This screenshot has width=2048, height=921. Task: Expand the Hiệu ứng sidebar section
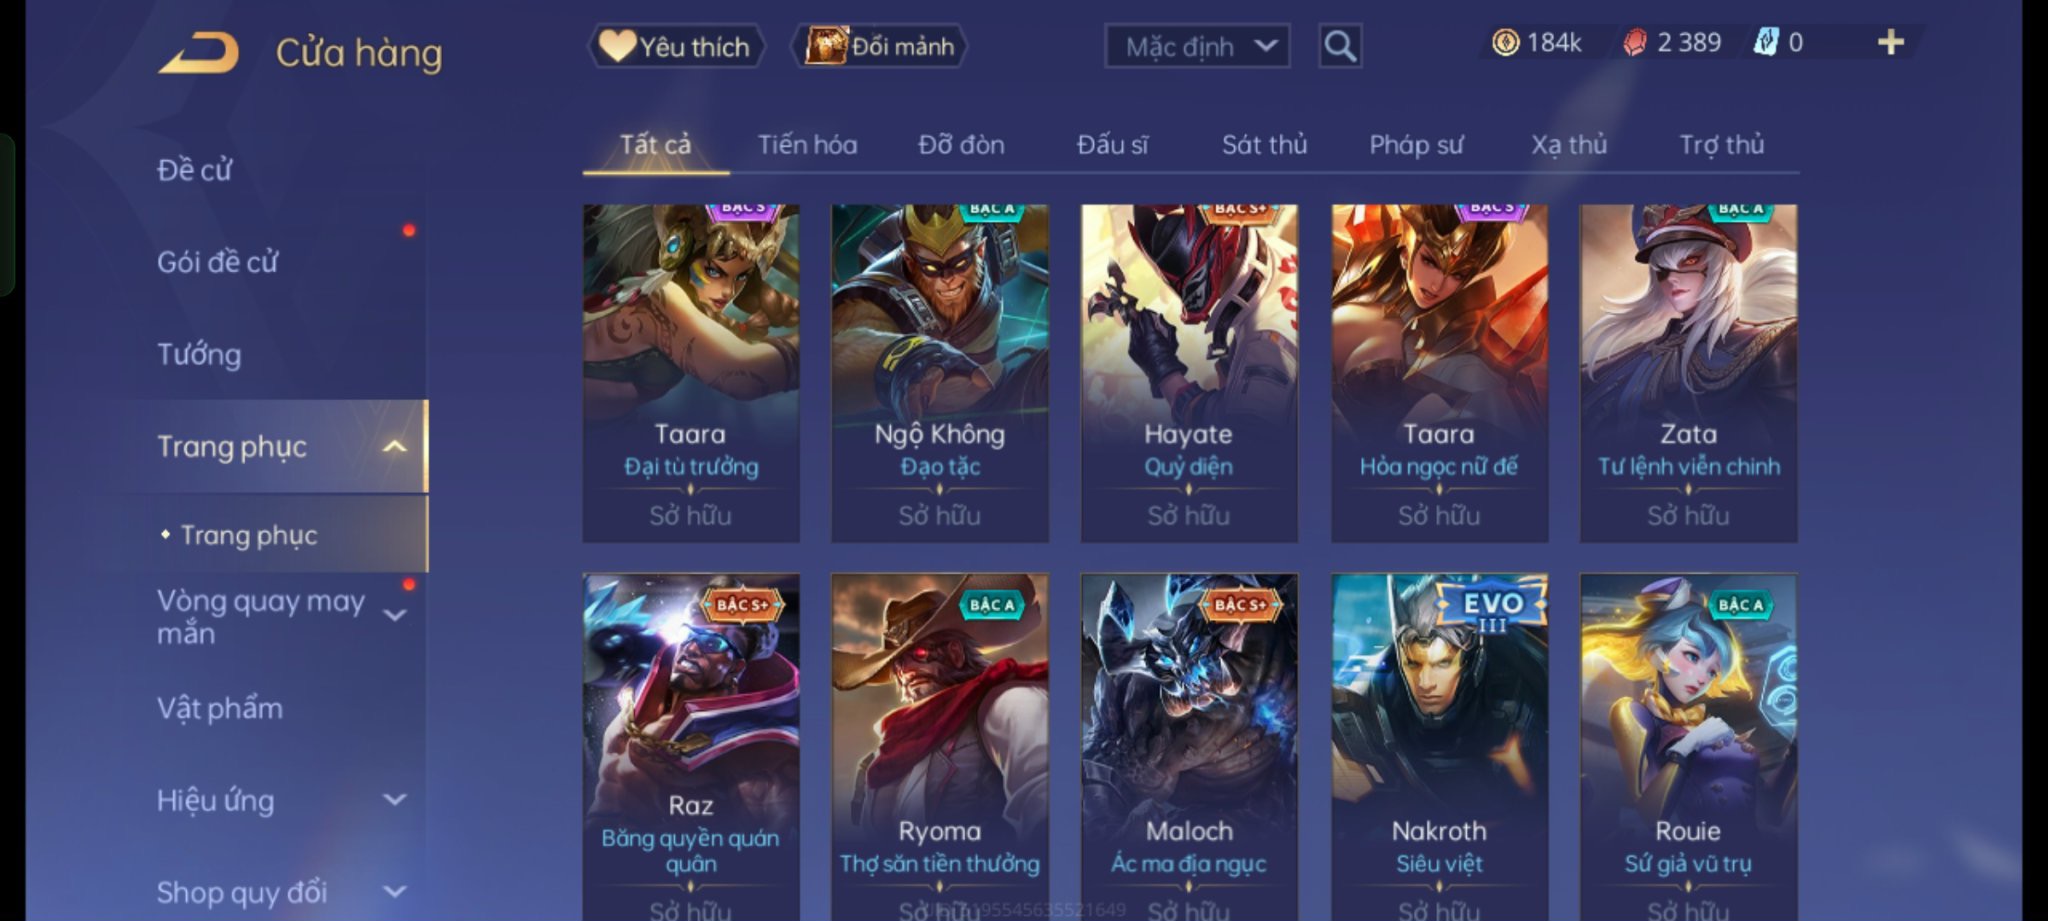click(395, 800)
